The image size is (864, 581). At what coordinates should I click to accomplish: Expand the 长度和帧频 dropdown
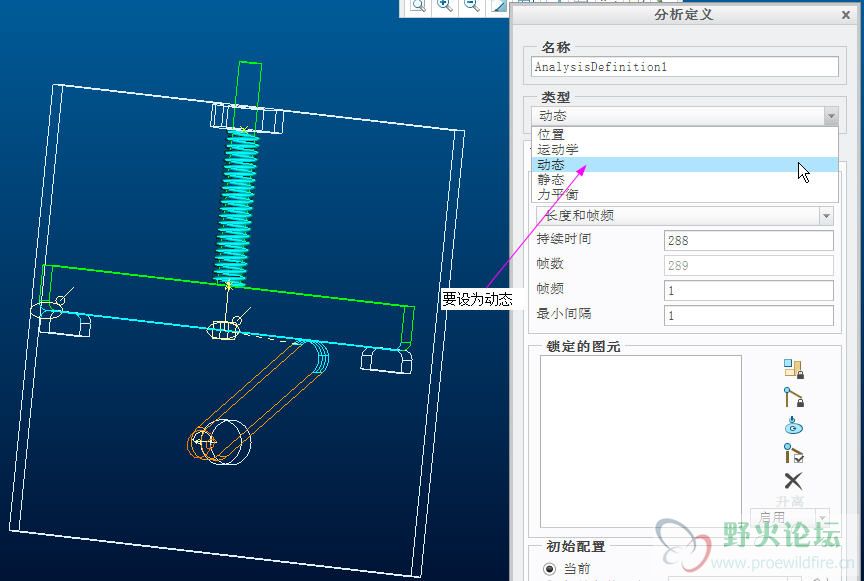pos(825,216)
